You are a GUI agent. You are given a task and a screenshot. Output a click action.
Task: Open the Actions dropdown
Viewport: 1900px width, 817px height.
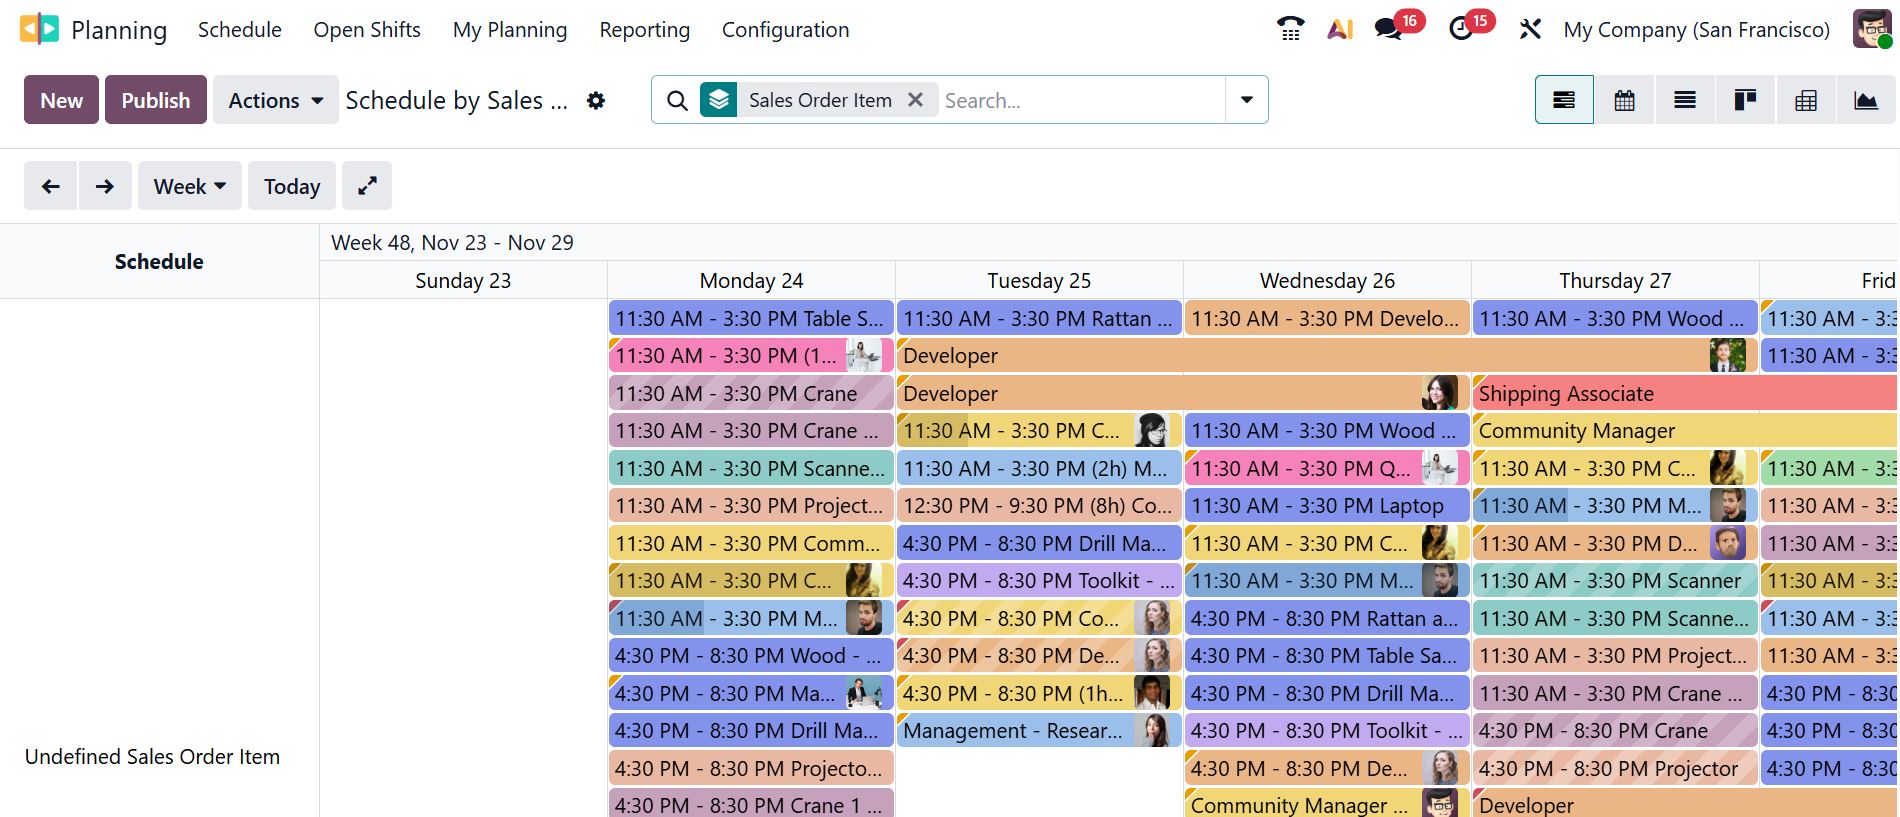[275, 100]
